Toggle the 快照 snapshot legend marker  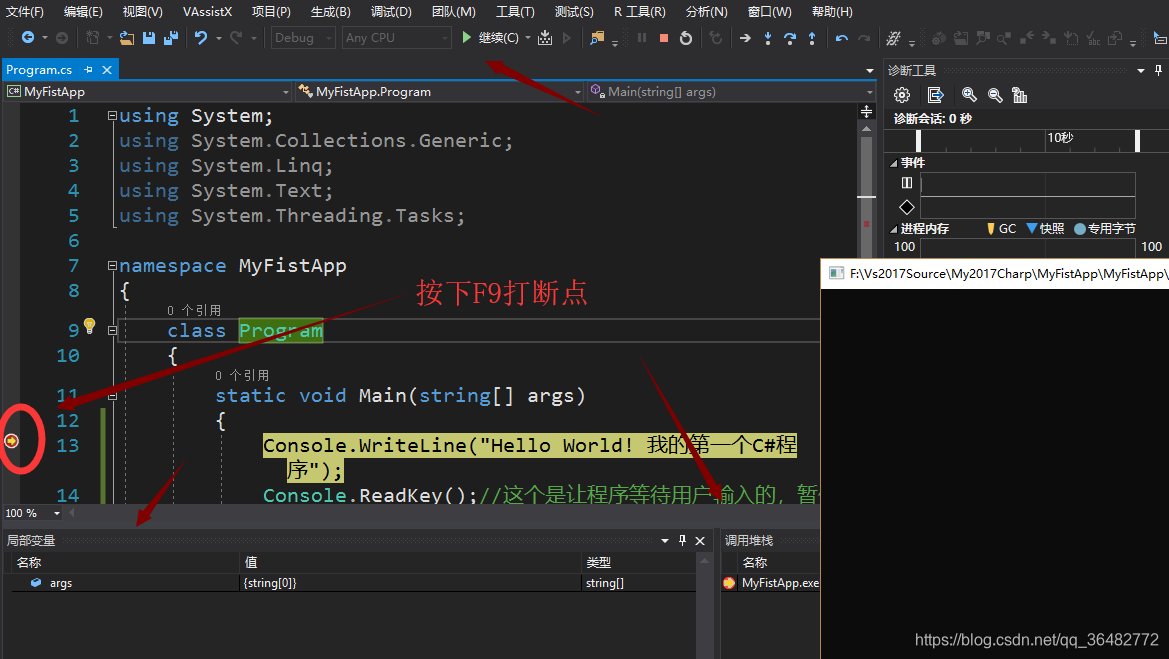(1032, 228)
